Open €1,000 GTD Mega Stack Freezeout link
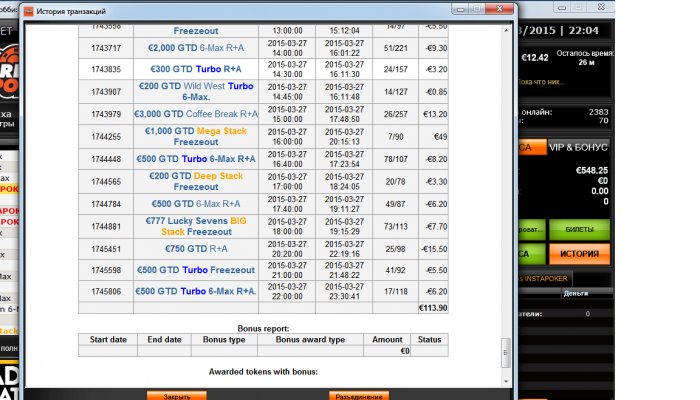The height and width of the screenshot is (400, 700). (x=196, y=137)
